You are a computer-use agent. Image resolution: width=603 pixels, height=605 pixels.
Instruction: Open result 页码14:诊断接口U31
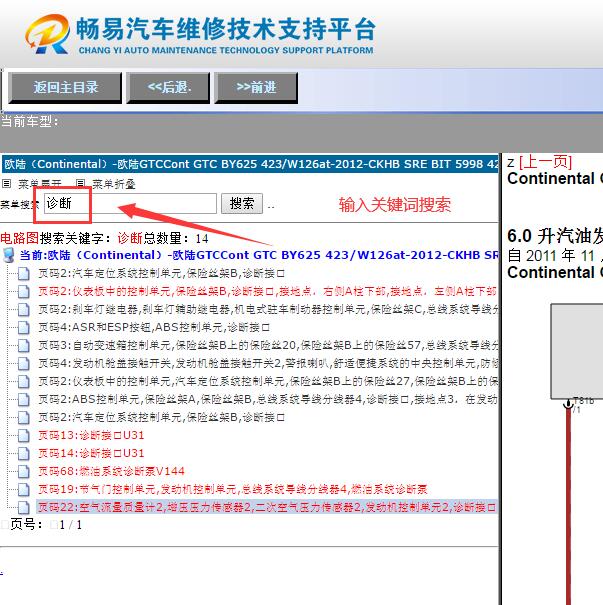(x=91, y=453)
